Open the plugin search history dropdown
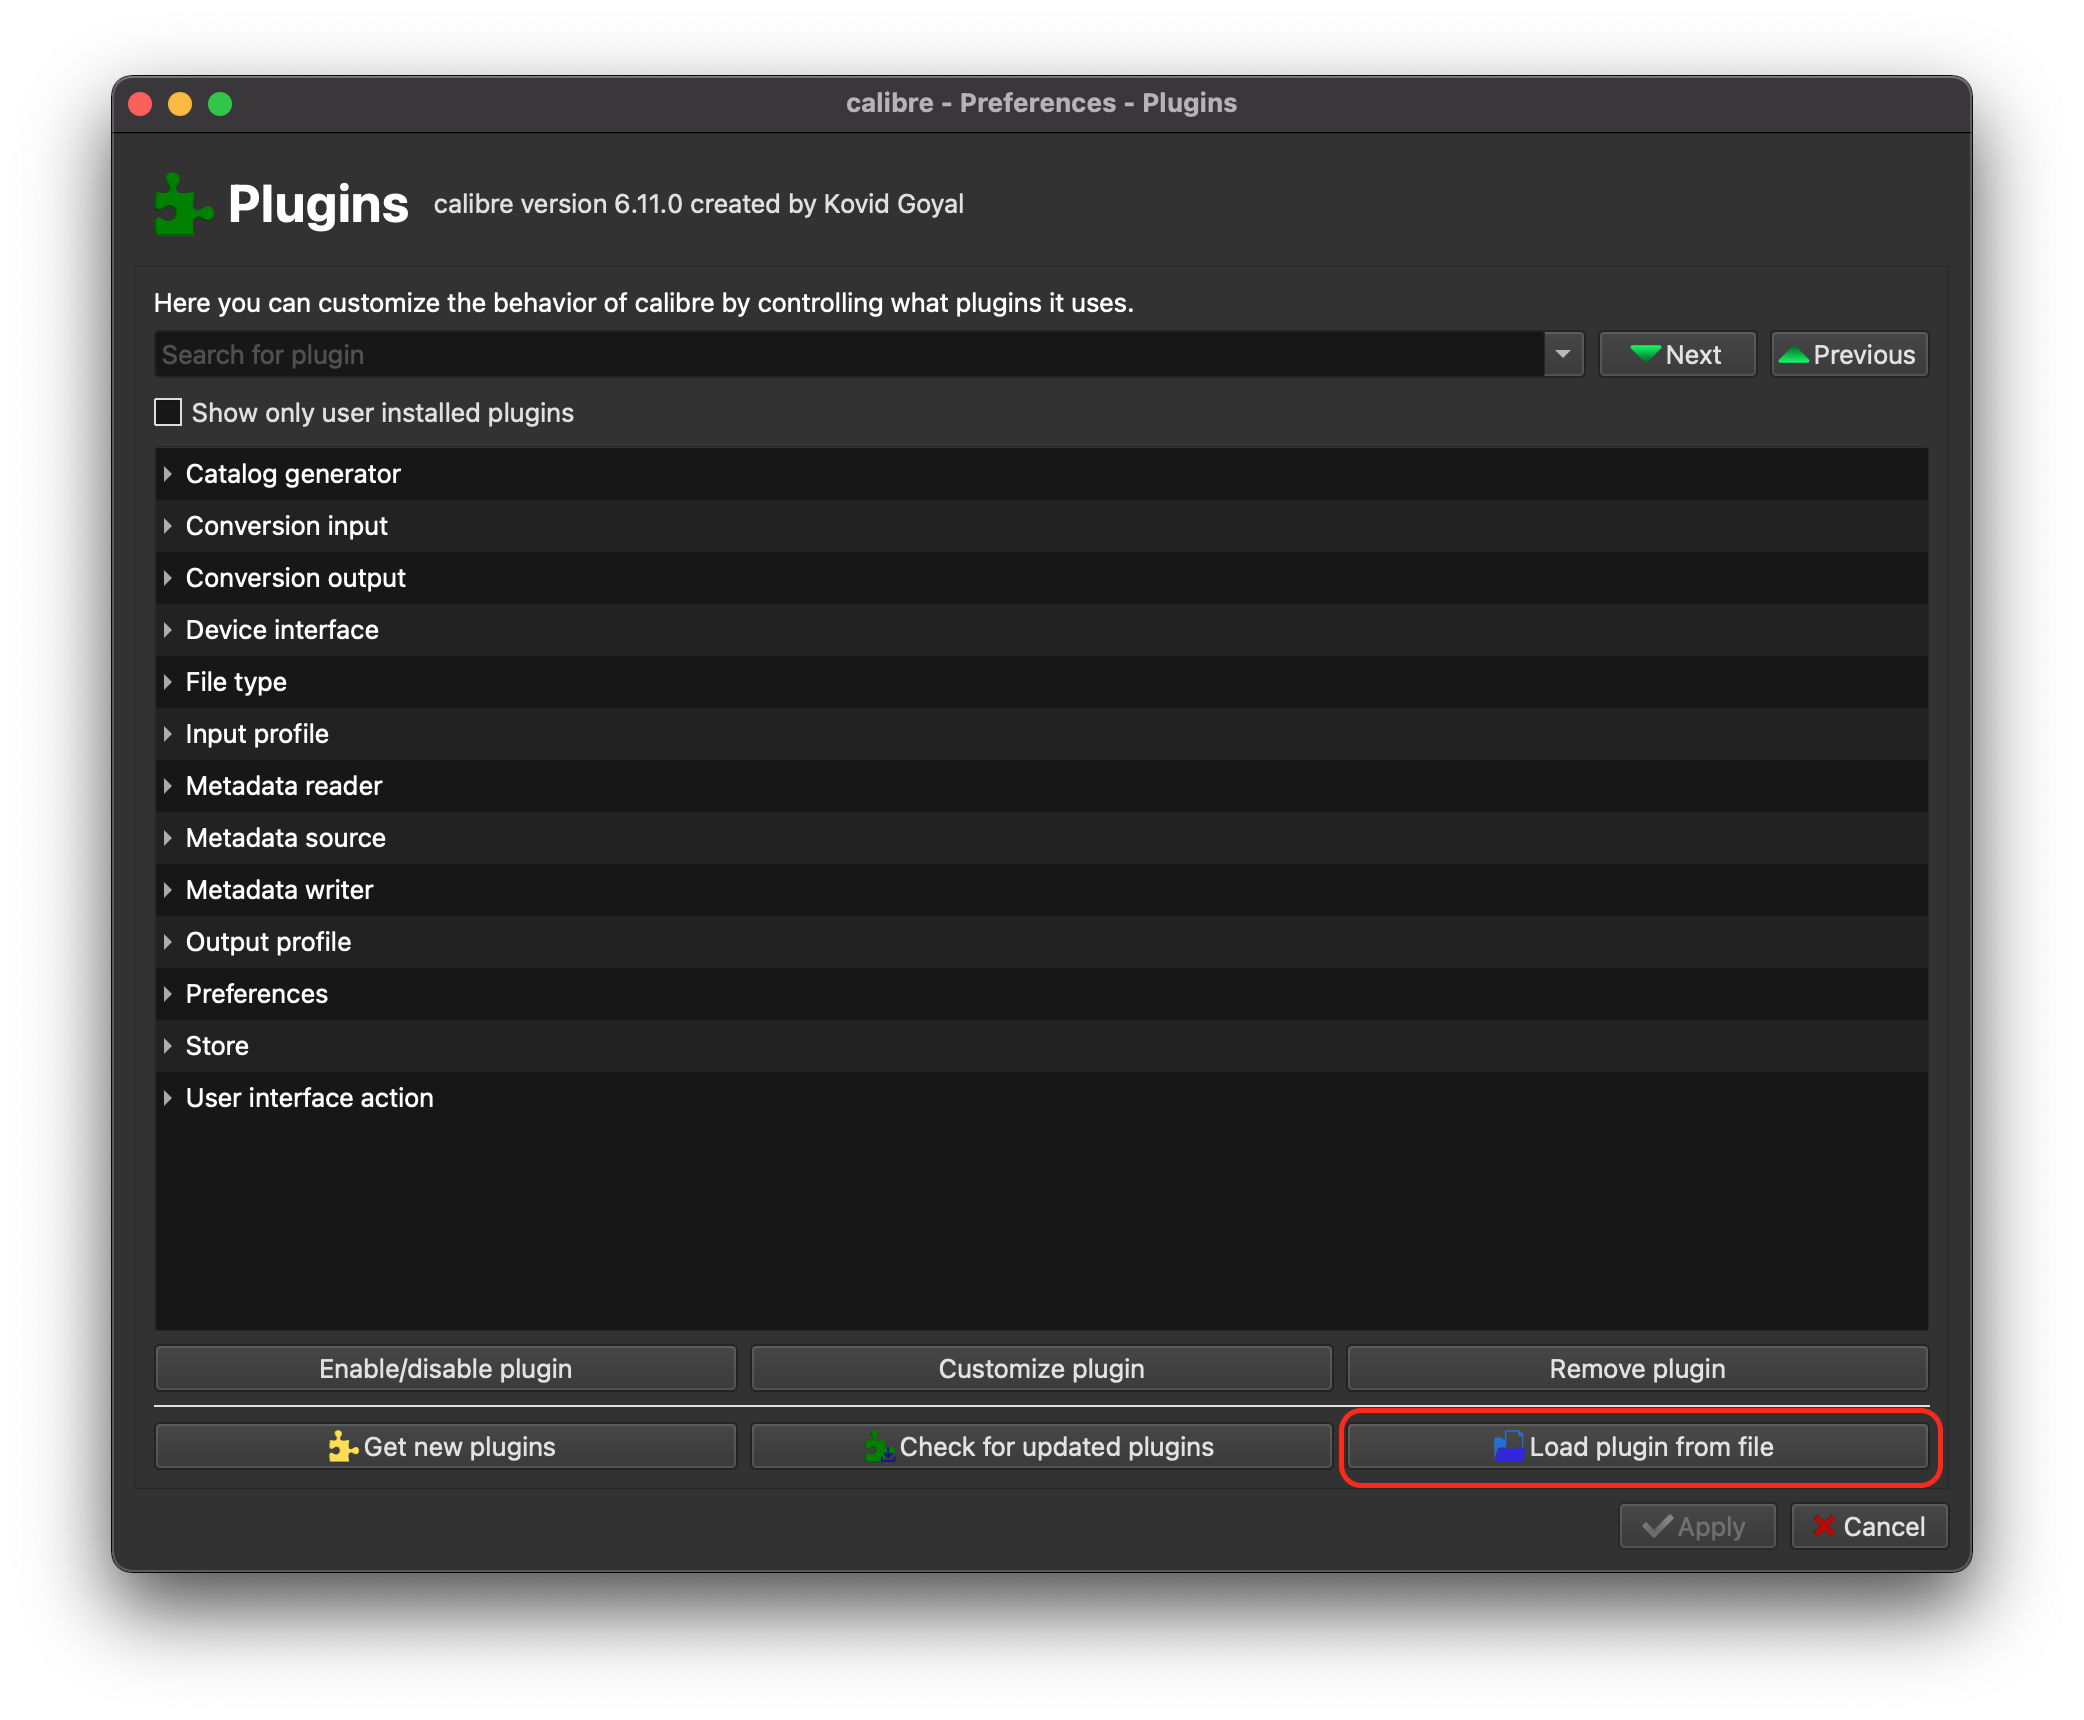2084x1720 pixels. click(1562, 353)
